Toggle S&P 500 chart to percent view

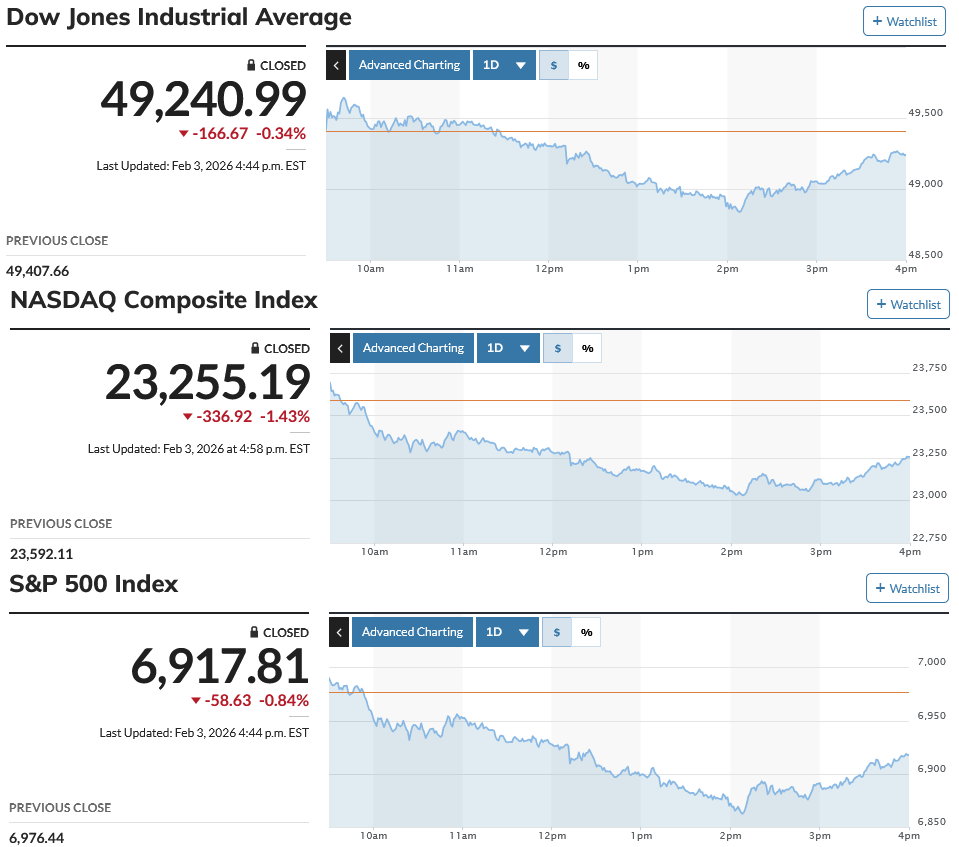pos(586,632)
